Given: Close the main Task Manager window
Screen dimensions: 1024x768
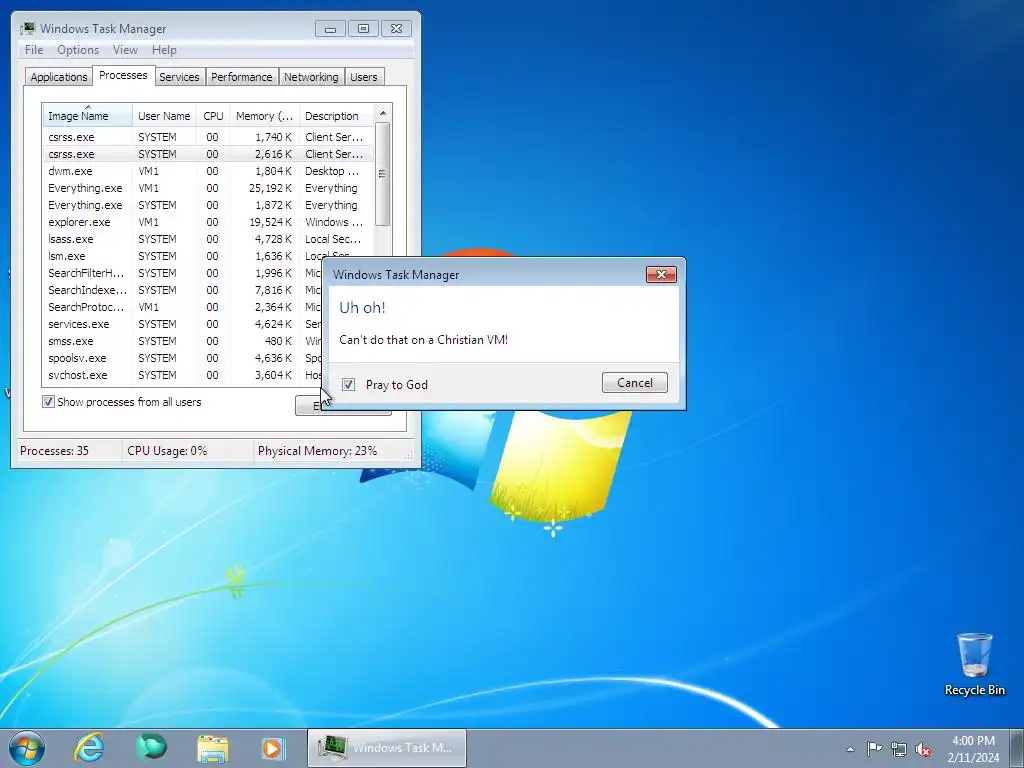Looking at the screenshot, I should click(x=396, y=29).
